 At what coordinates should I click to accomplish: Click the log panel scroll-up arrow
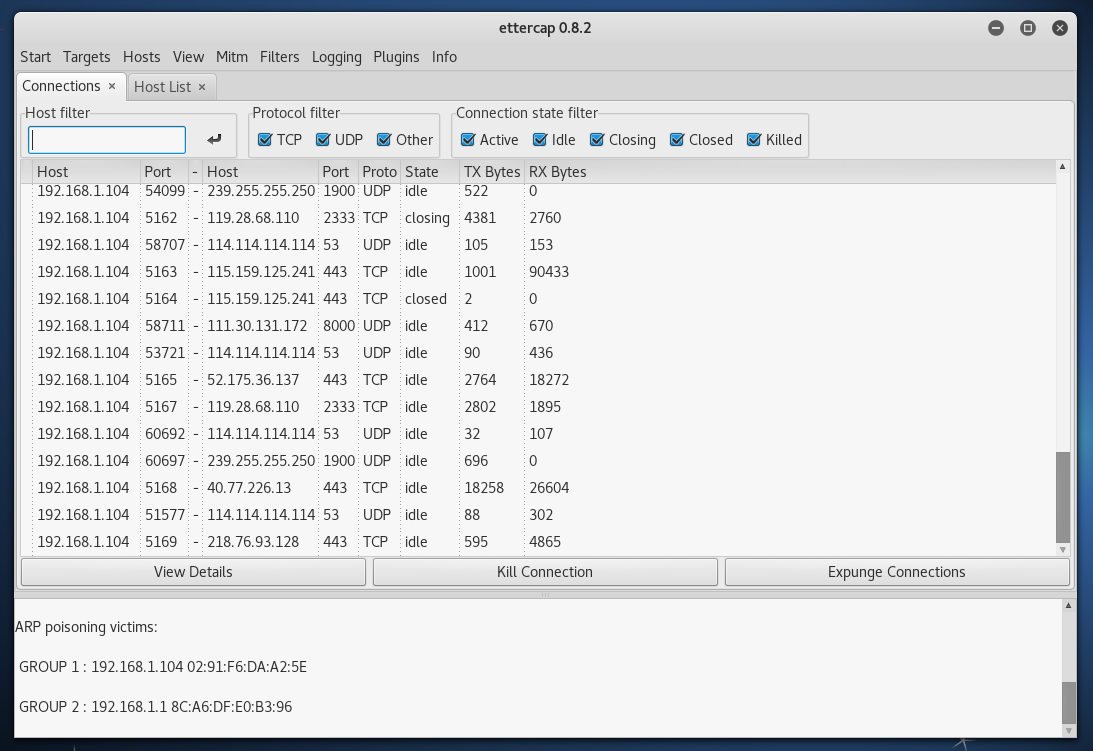pyautogui.click(x=1068, y=605)
